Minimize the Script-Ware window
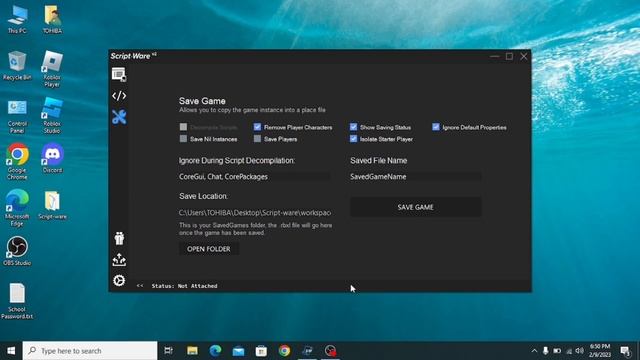This screenshot has width=640, height=360. click(495, 56)
